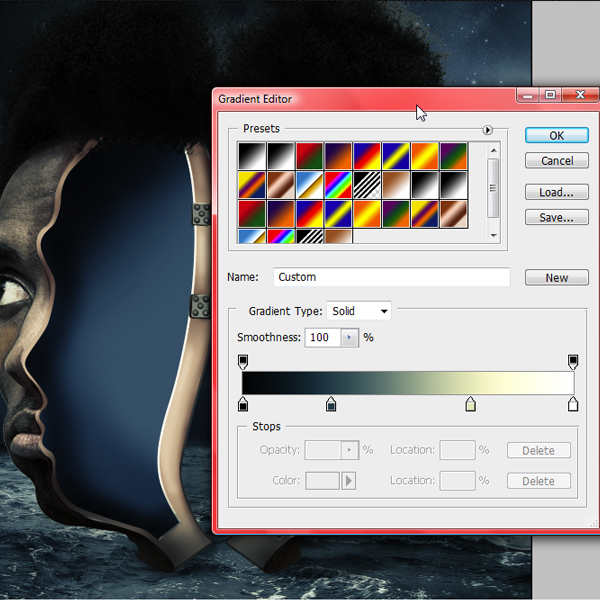Click the presets list scroll up arrow
The width and height of the screenshot is (600, 600).
coord(494,150)
